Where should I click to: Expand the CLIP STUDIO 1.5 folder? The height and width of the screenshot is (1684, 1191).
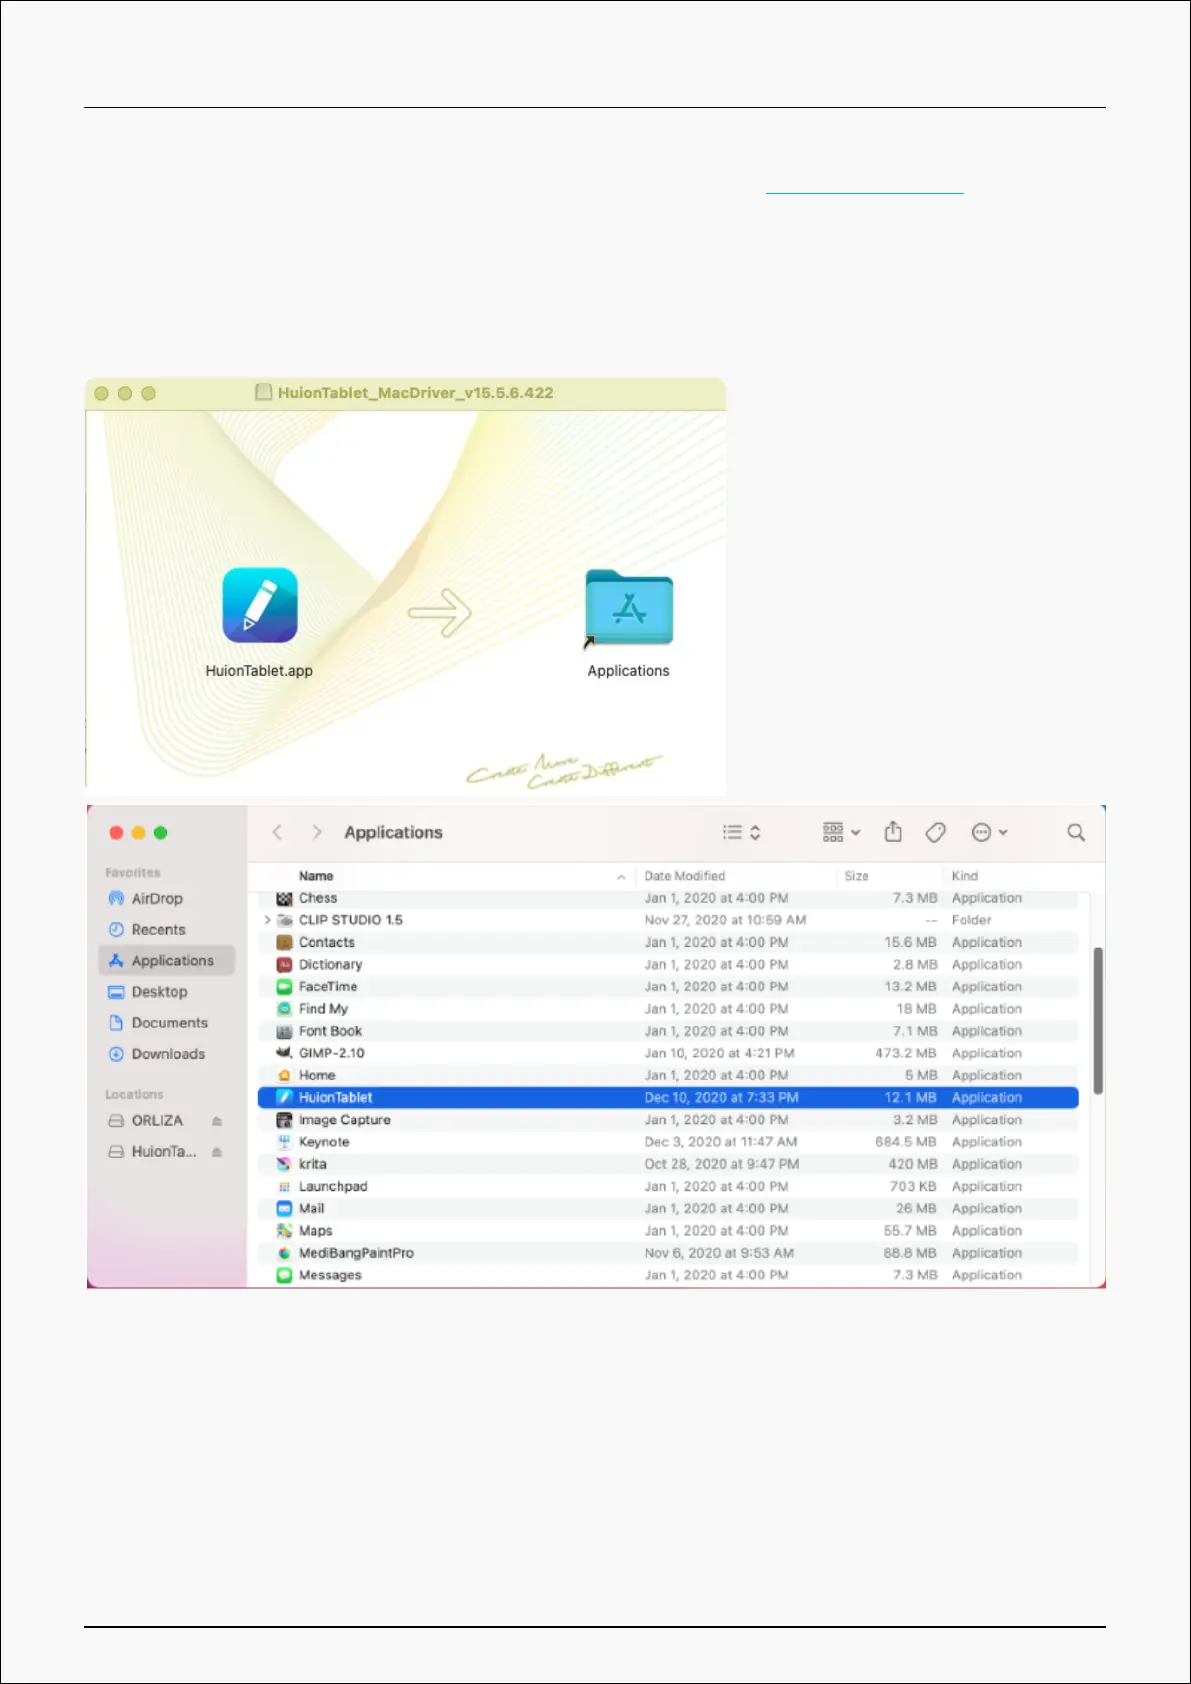267,920
